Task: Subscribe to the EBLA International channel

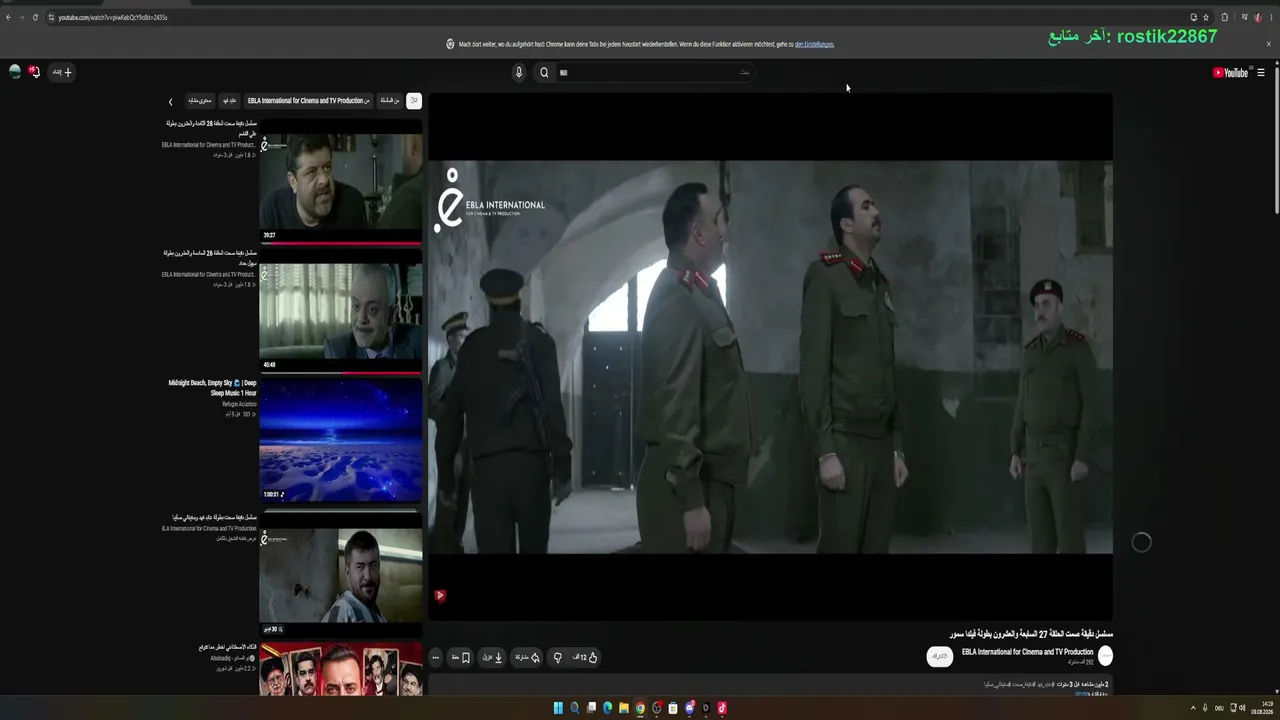Action: click(938, 656)
